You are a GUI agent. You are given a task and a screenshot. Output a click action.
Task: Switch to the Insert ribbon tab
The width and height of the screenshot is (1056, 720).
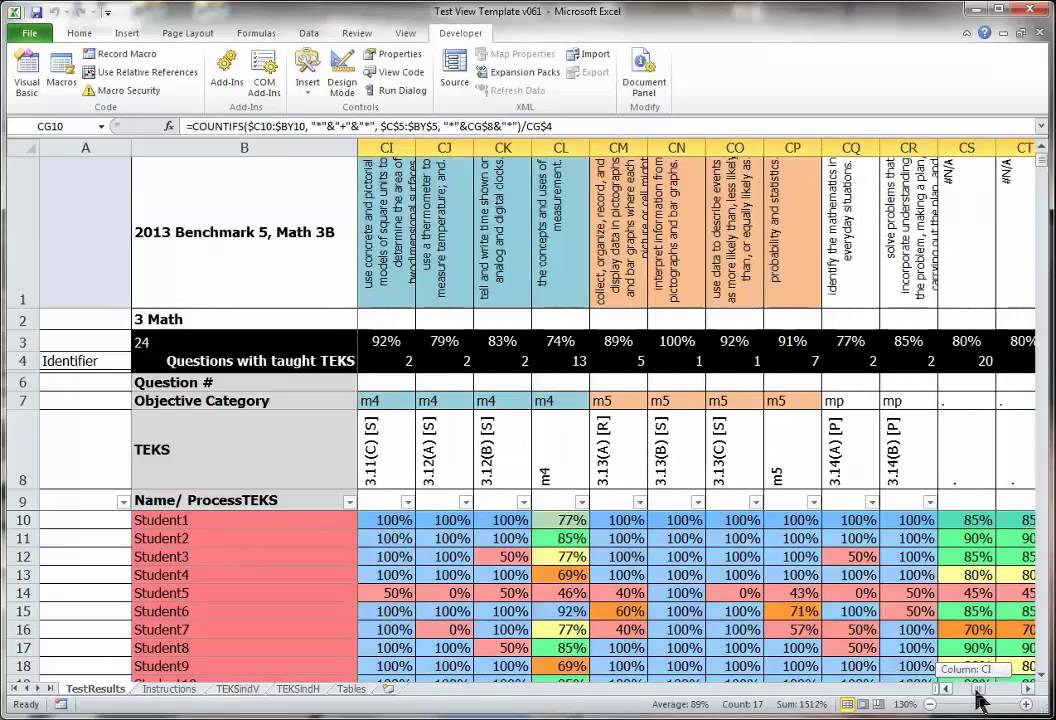pyautogui.click(x=127, y=33)
